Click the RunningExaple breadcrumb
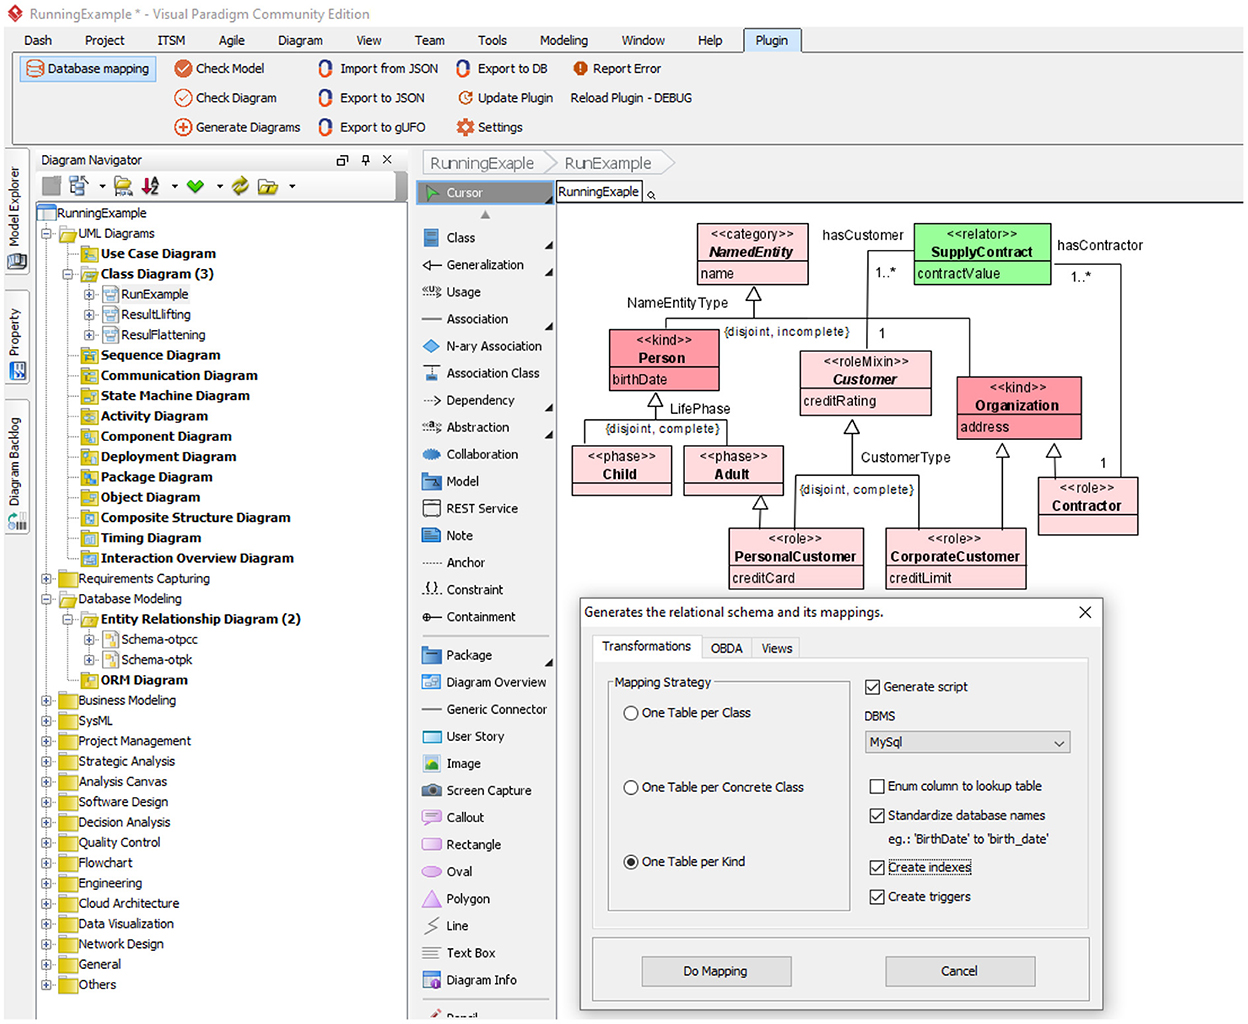Screen dimensions: 1248x1024 point(482,163)
